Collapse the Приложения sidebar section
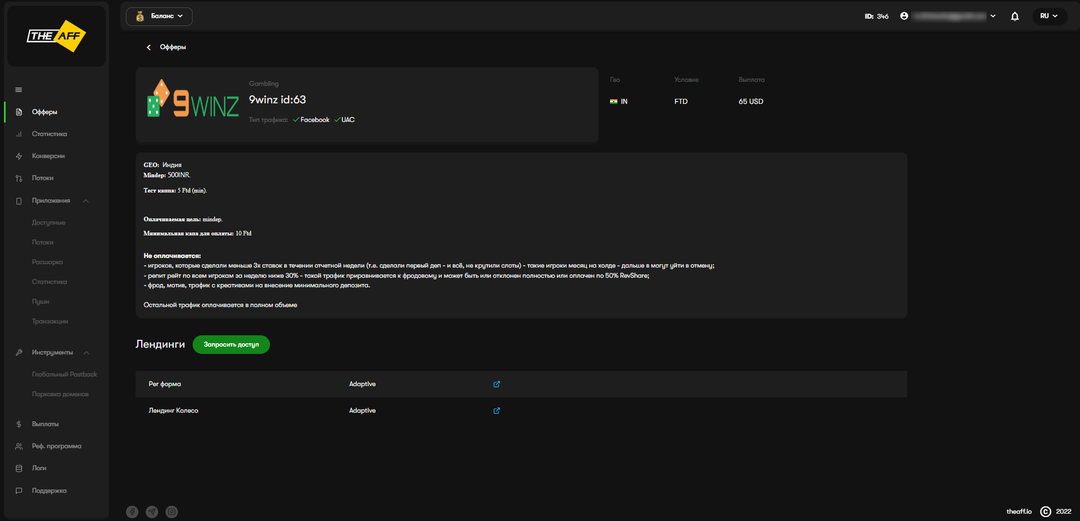Screen dimensions: 1080x521 pyautogui.click(x=86, y=201)
